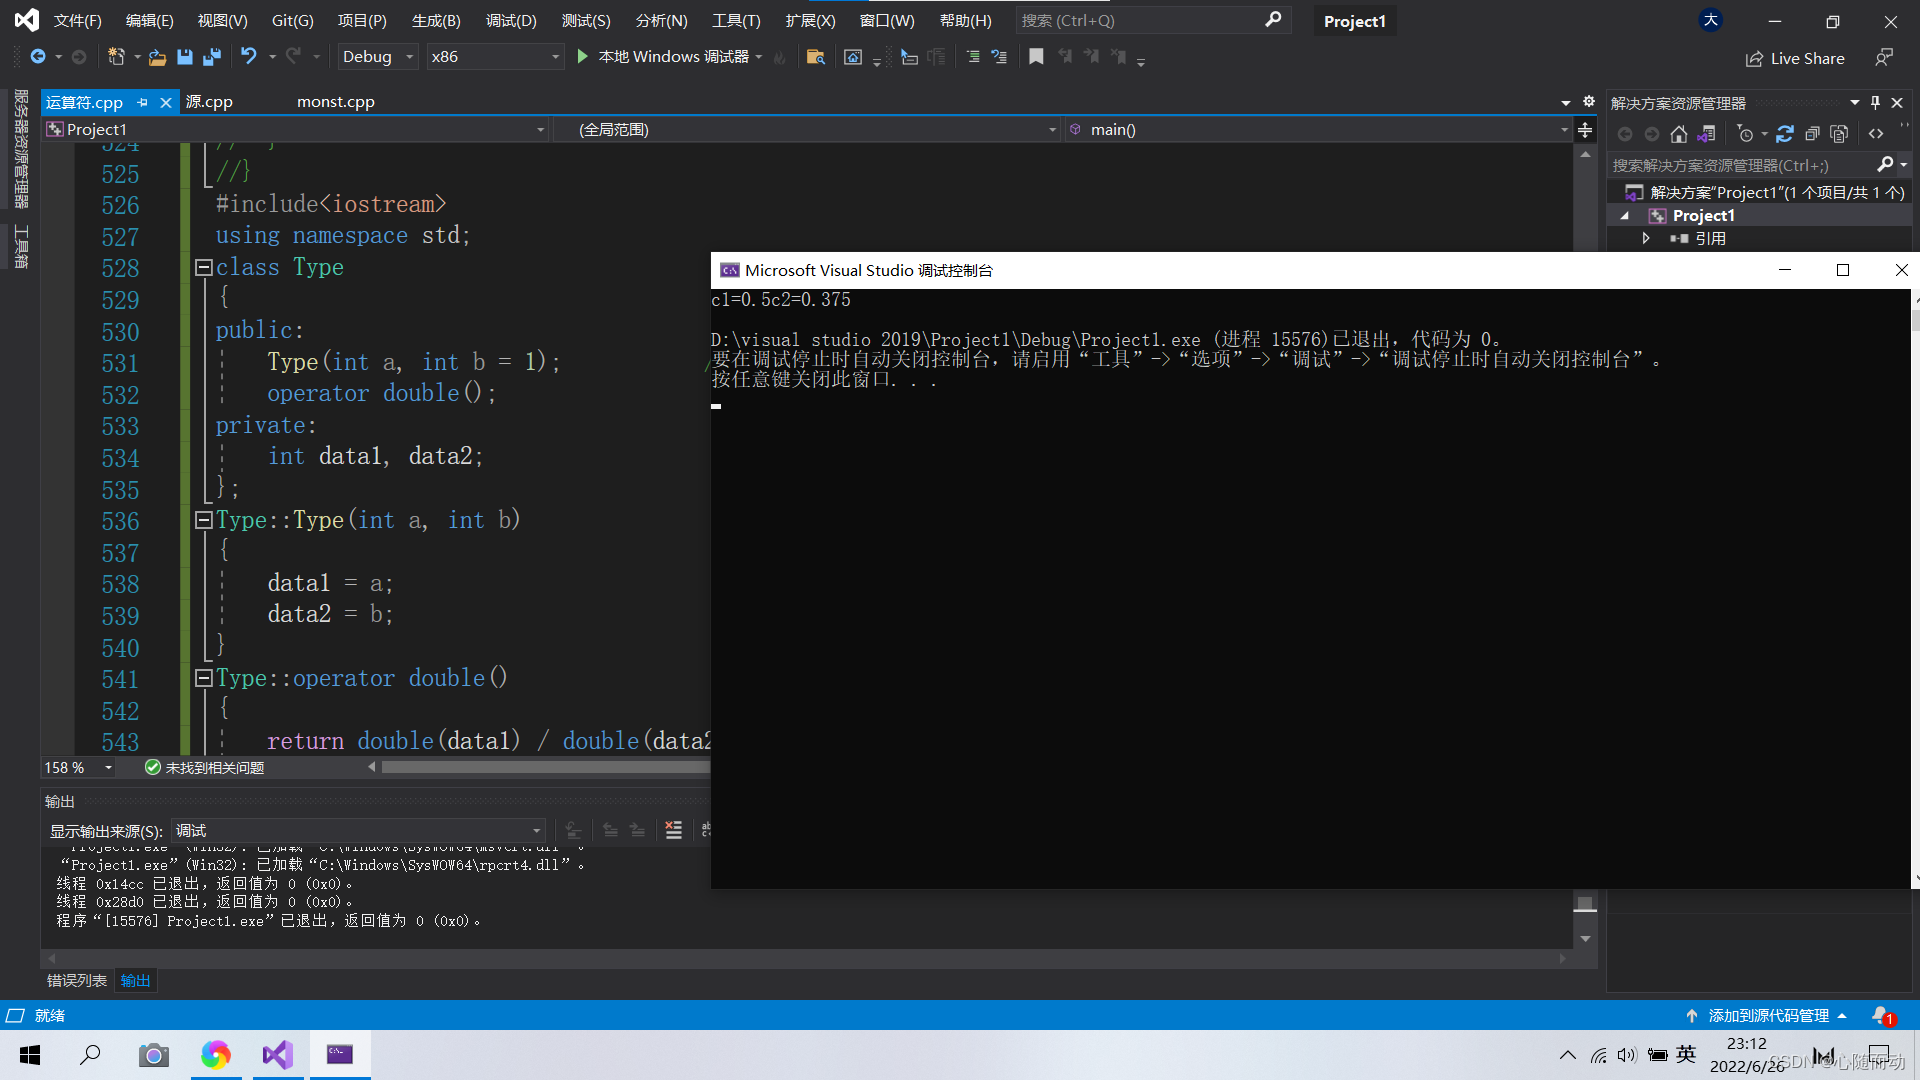This screenshot has width=1920, height=1080.
Task: Open the 编辑(E) menu
Action: 150,20
